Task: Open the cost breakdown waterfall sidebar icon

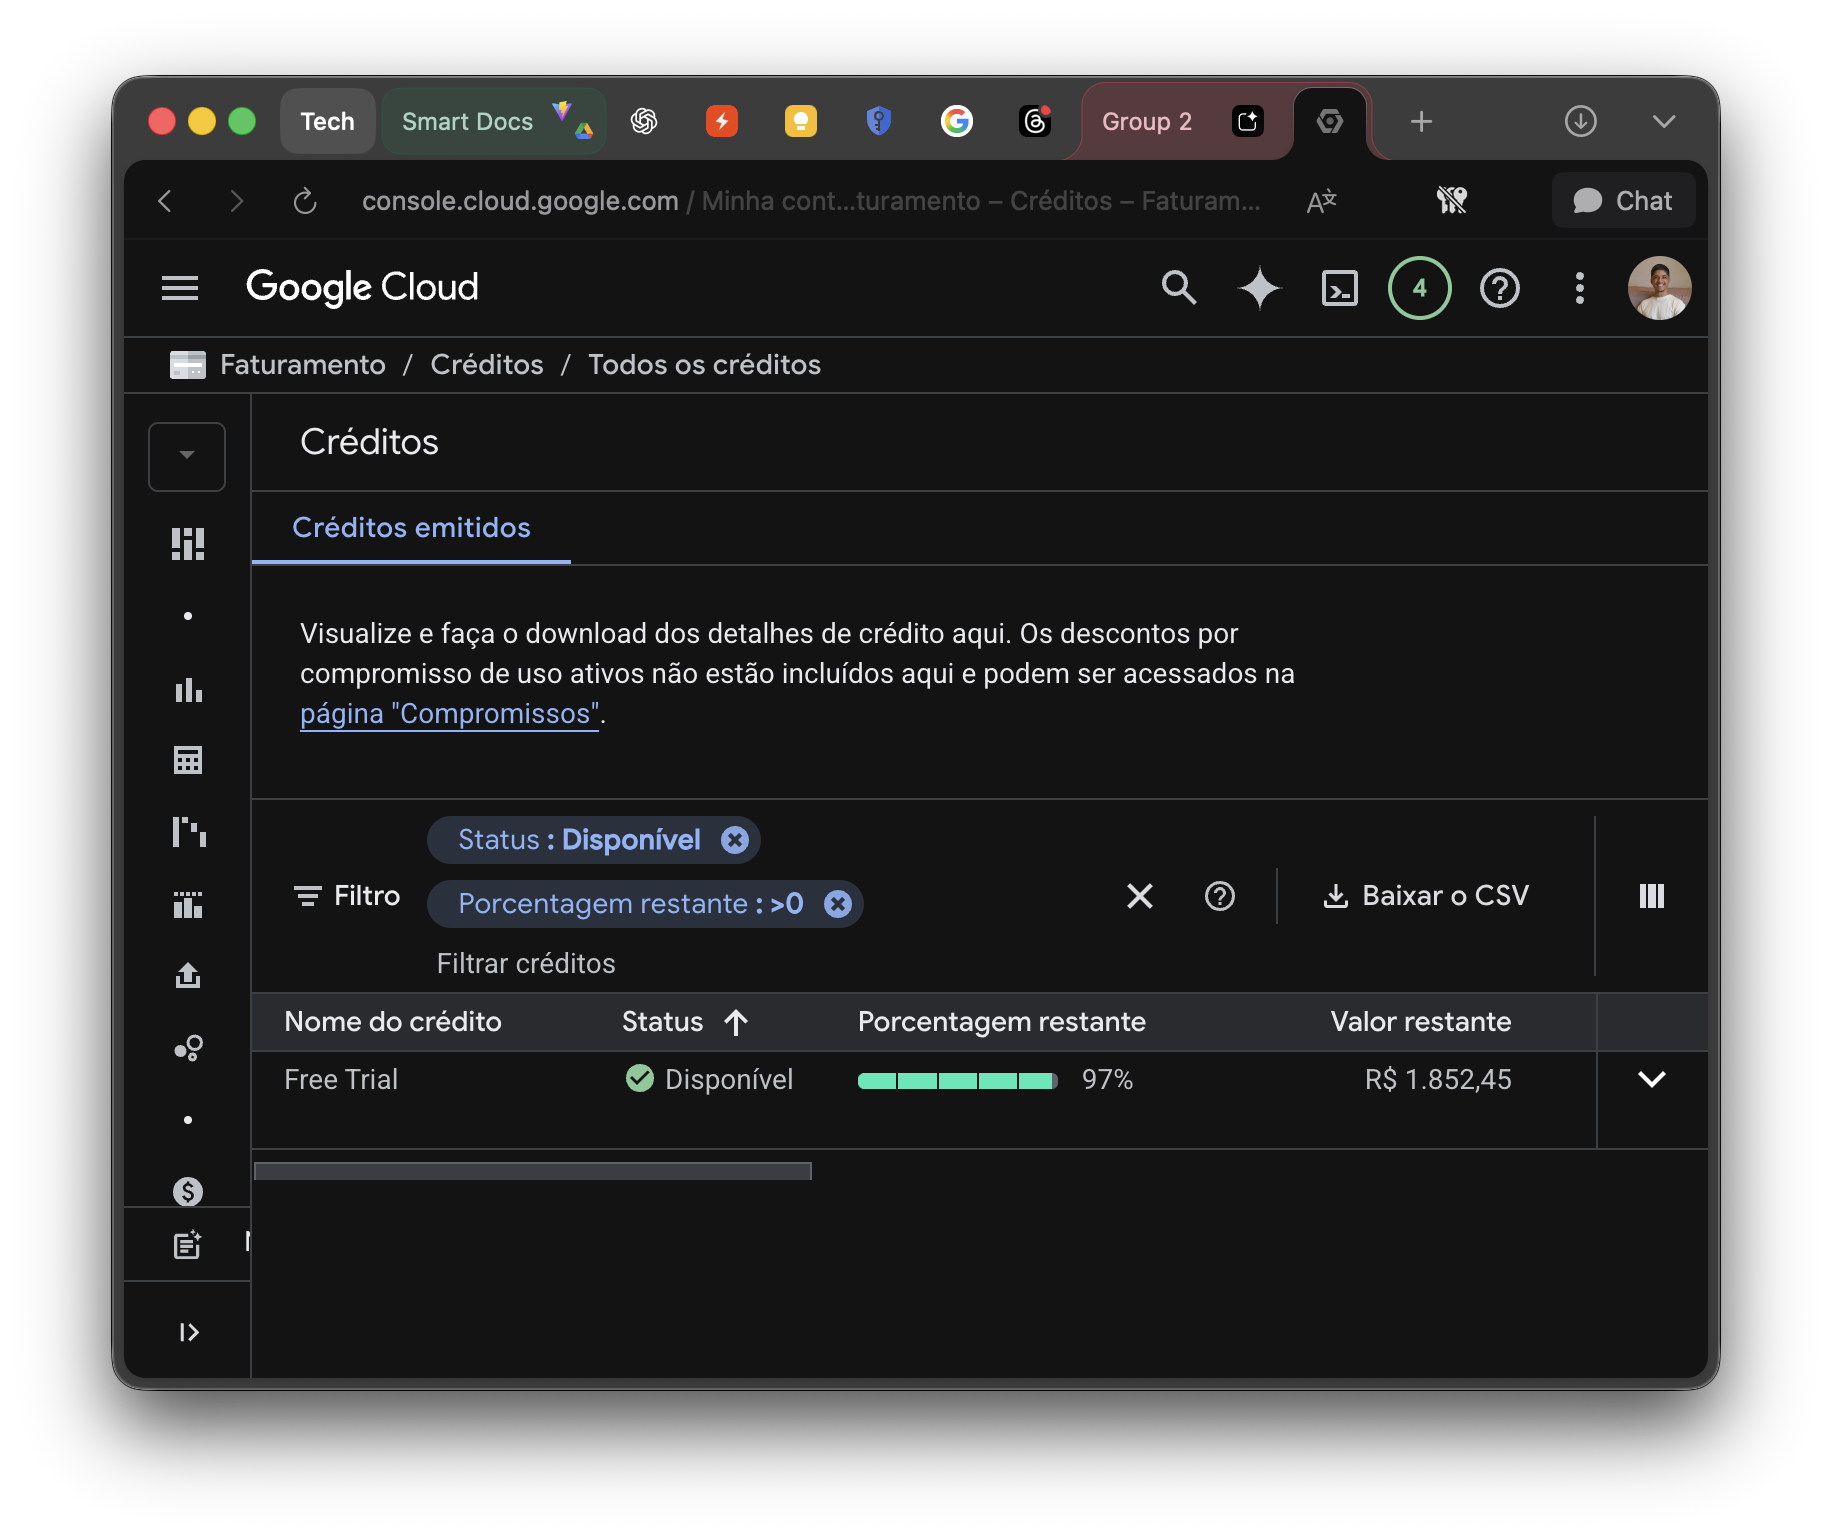Action: (x=188, y=832)
